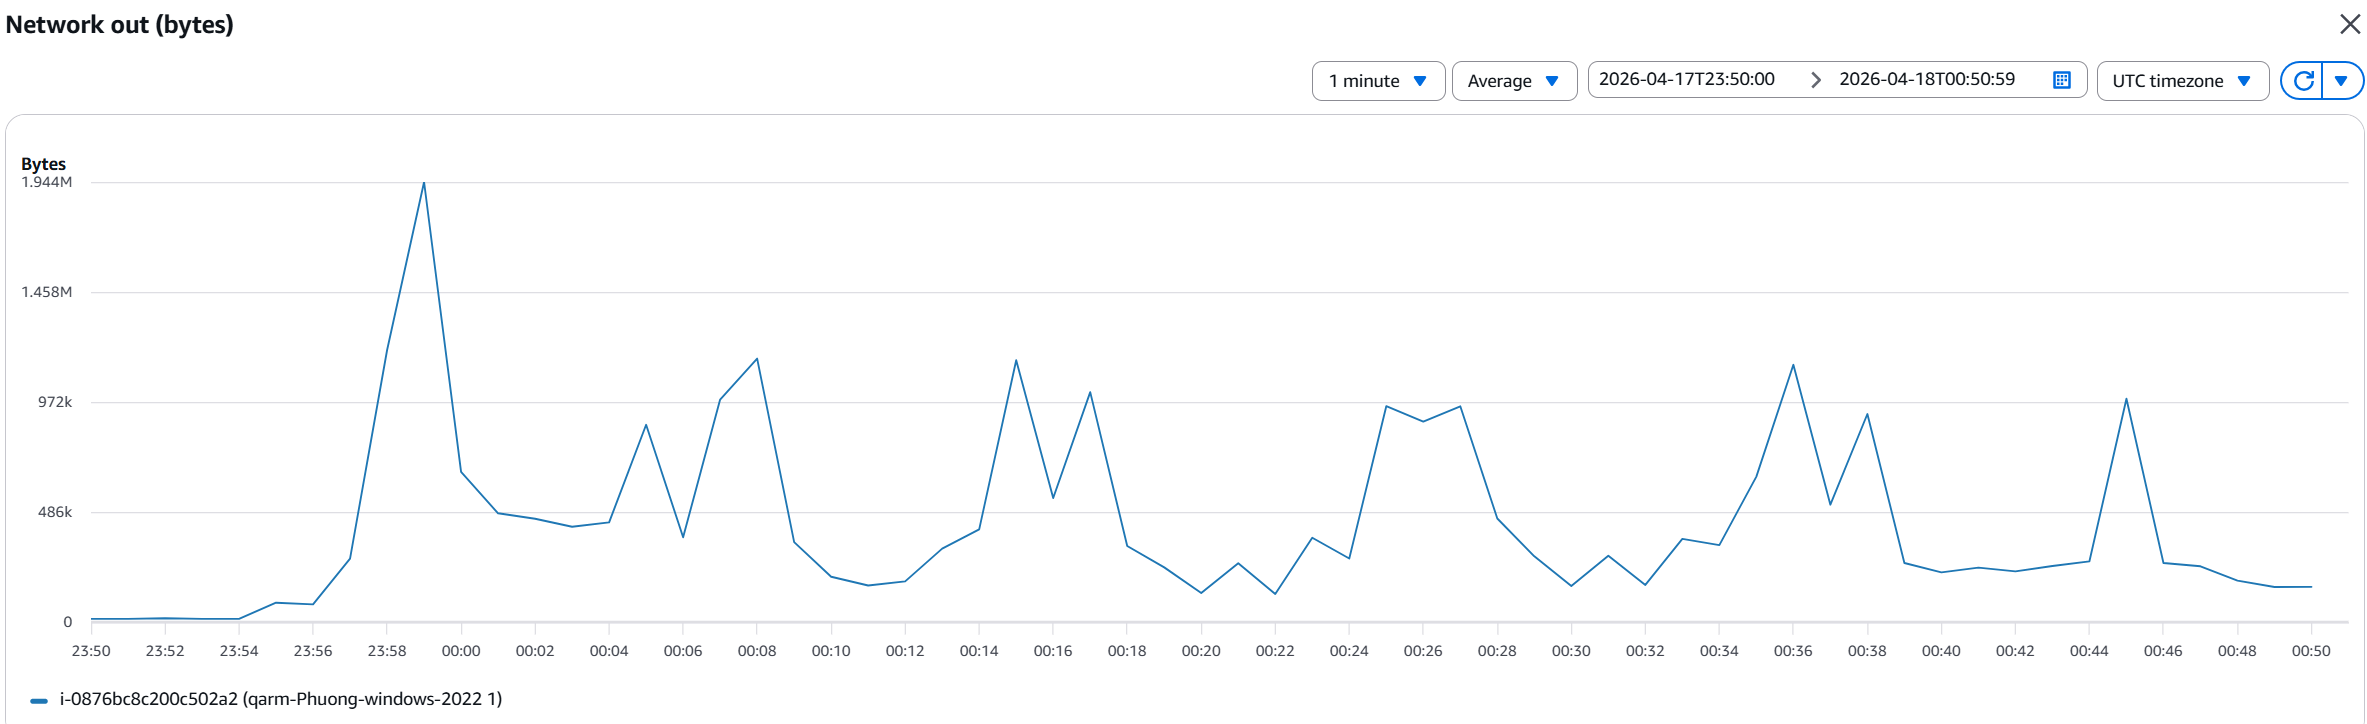Select the 00:42 x-axis time label
Image resolution: width=2367 pixels, height=724 pixels.
click(2015, 651)
